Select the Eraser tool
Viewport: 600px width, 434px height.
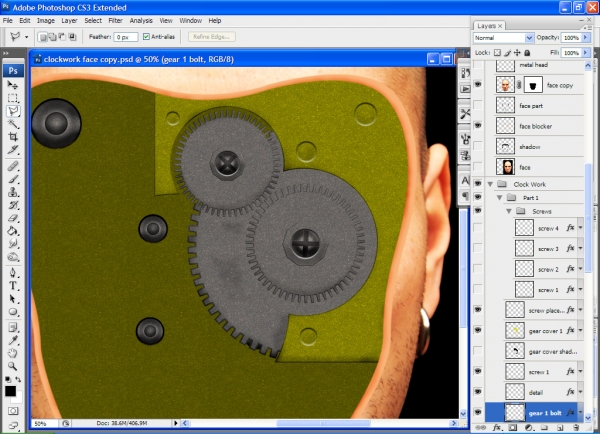pyautogui.click(x=13, y=218)
